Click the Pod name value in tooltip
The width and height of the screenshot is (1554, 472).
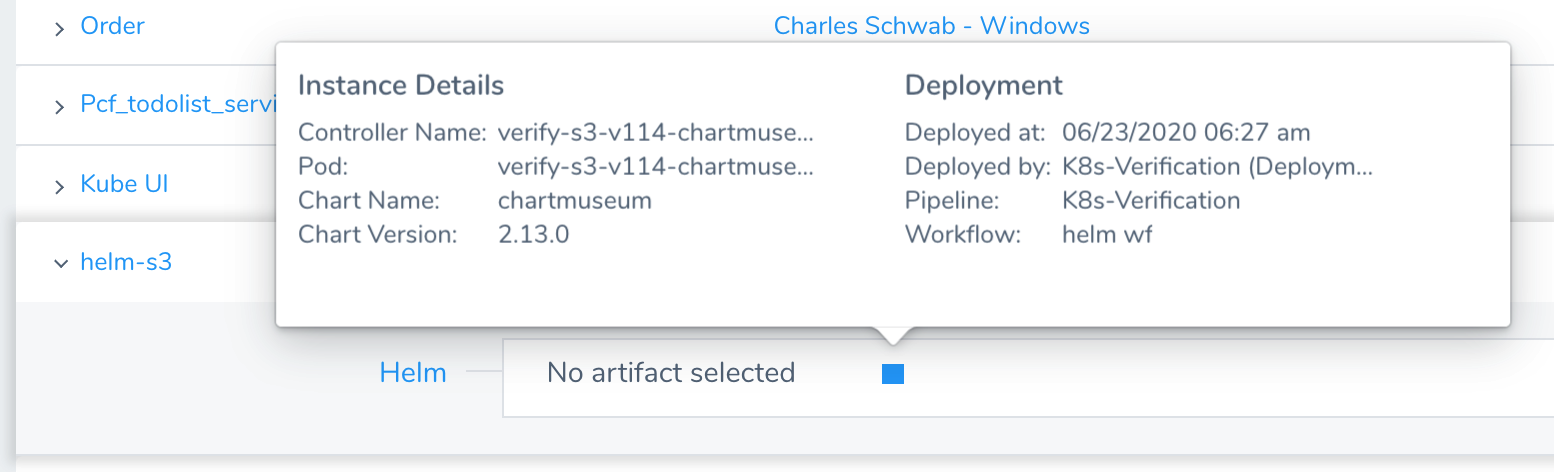(x=656, y=166)
